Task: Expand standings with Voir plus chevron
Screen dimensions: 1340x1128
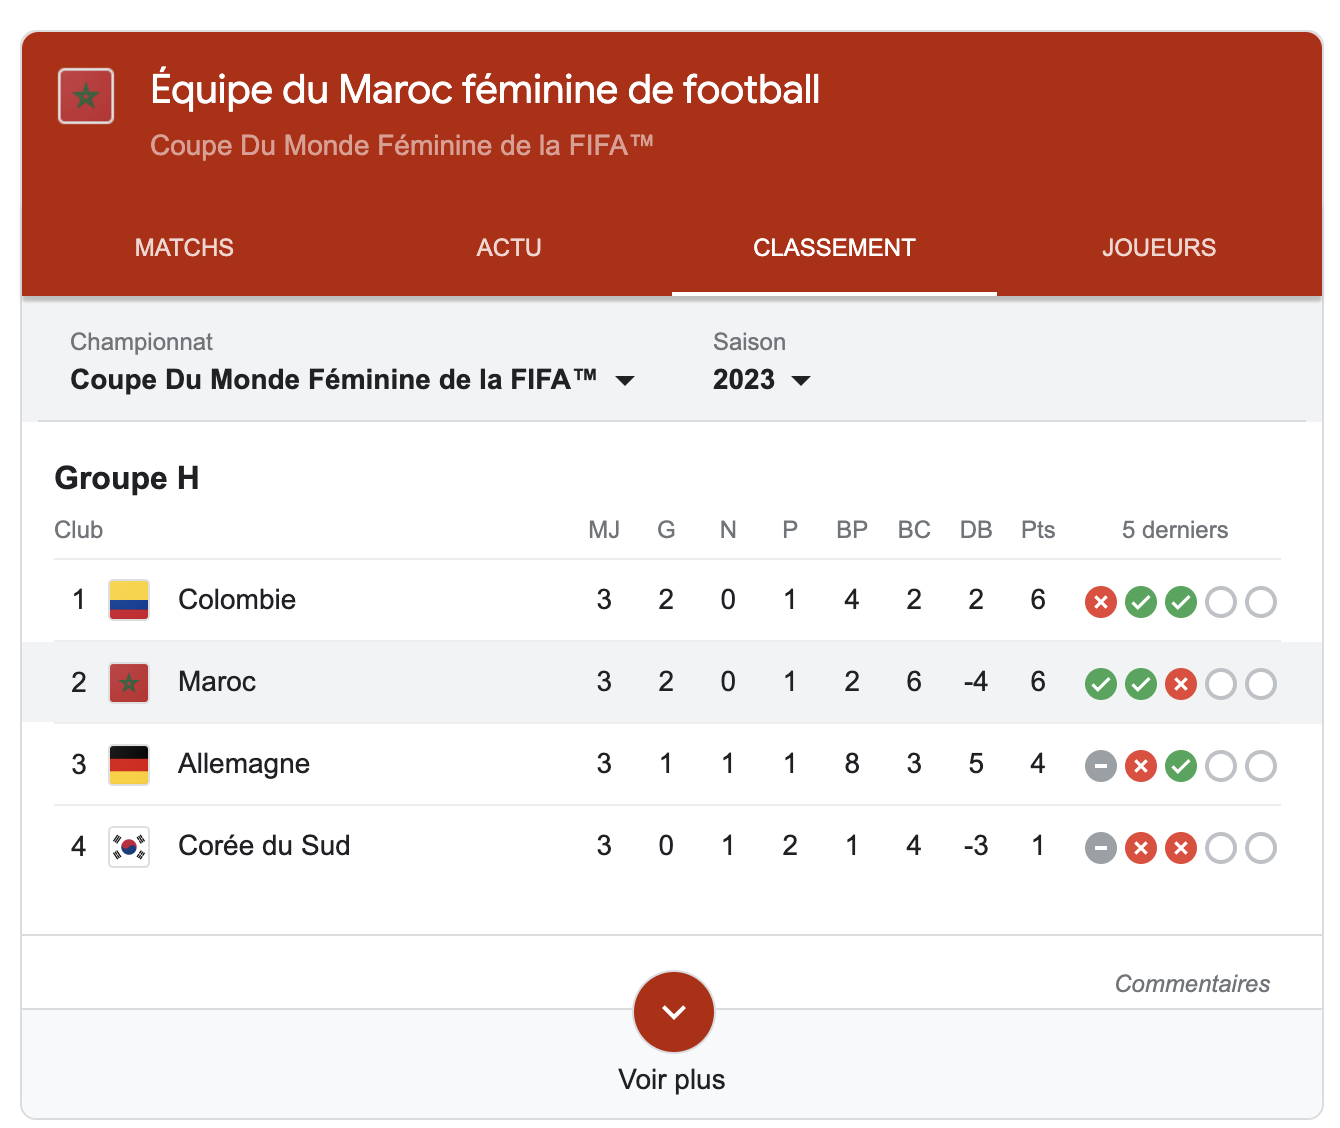Action: coord(673,1012)
